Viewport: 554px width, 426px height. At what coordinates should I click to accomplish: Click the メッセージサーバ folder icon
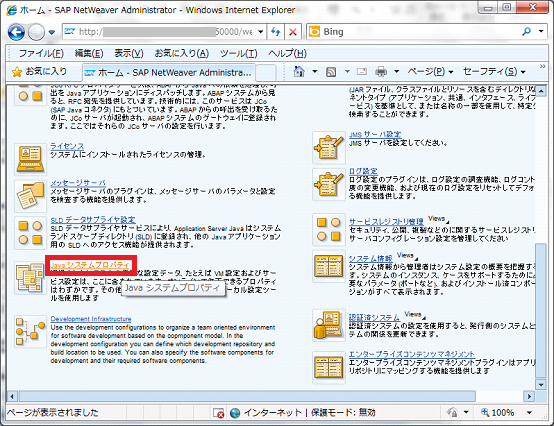pos(30,196)
